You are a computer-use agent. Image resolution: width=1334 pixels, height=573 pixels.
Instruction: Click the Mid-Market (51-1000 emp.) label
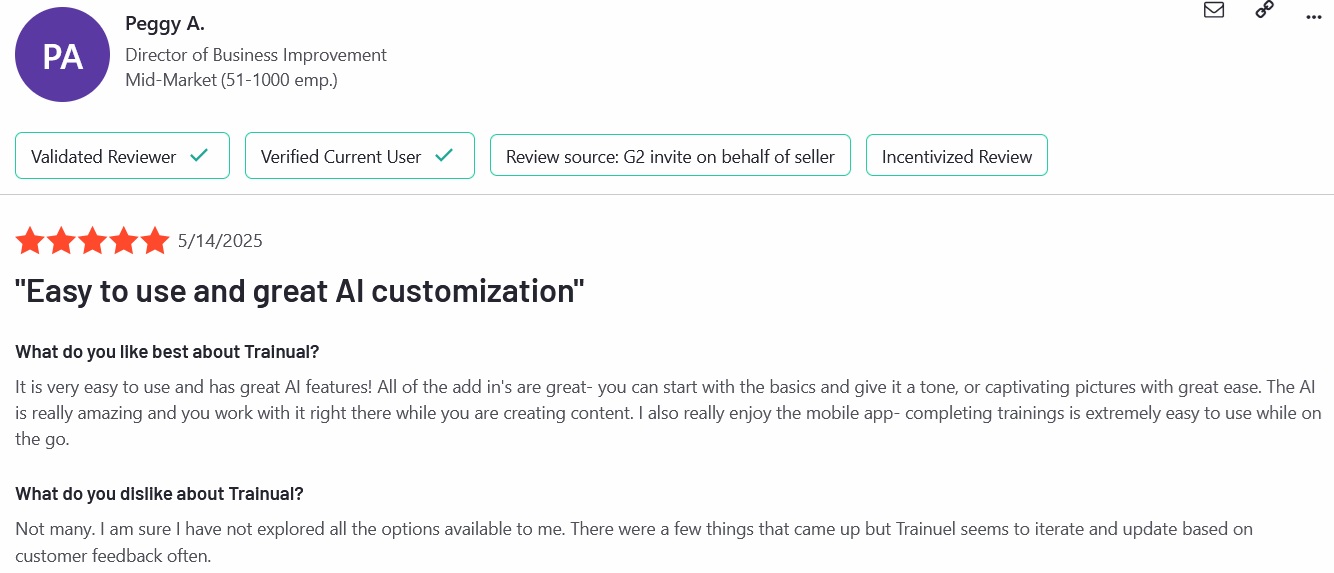(x=231, y=80)
